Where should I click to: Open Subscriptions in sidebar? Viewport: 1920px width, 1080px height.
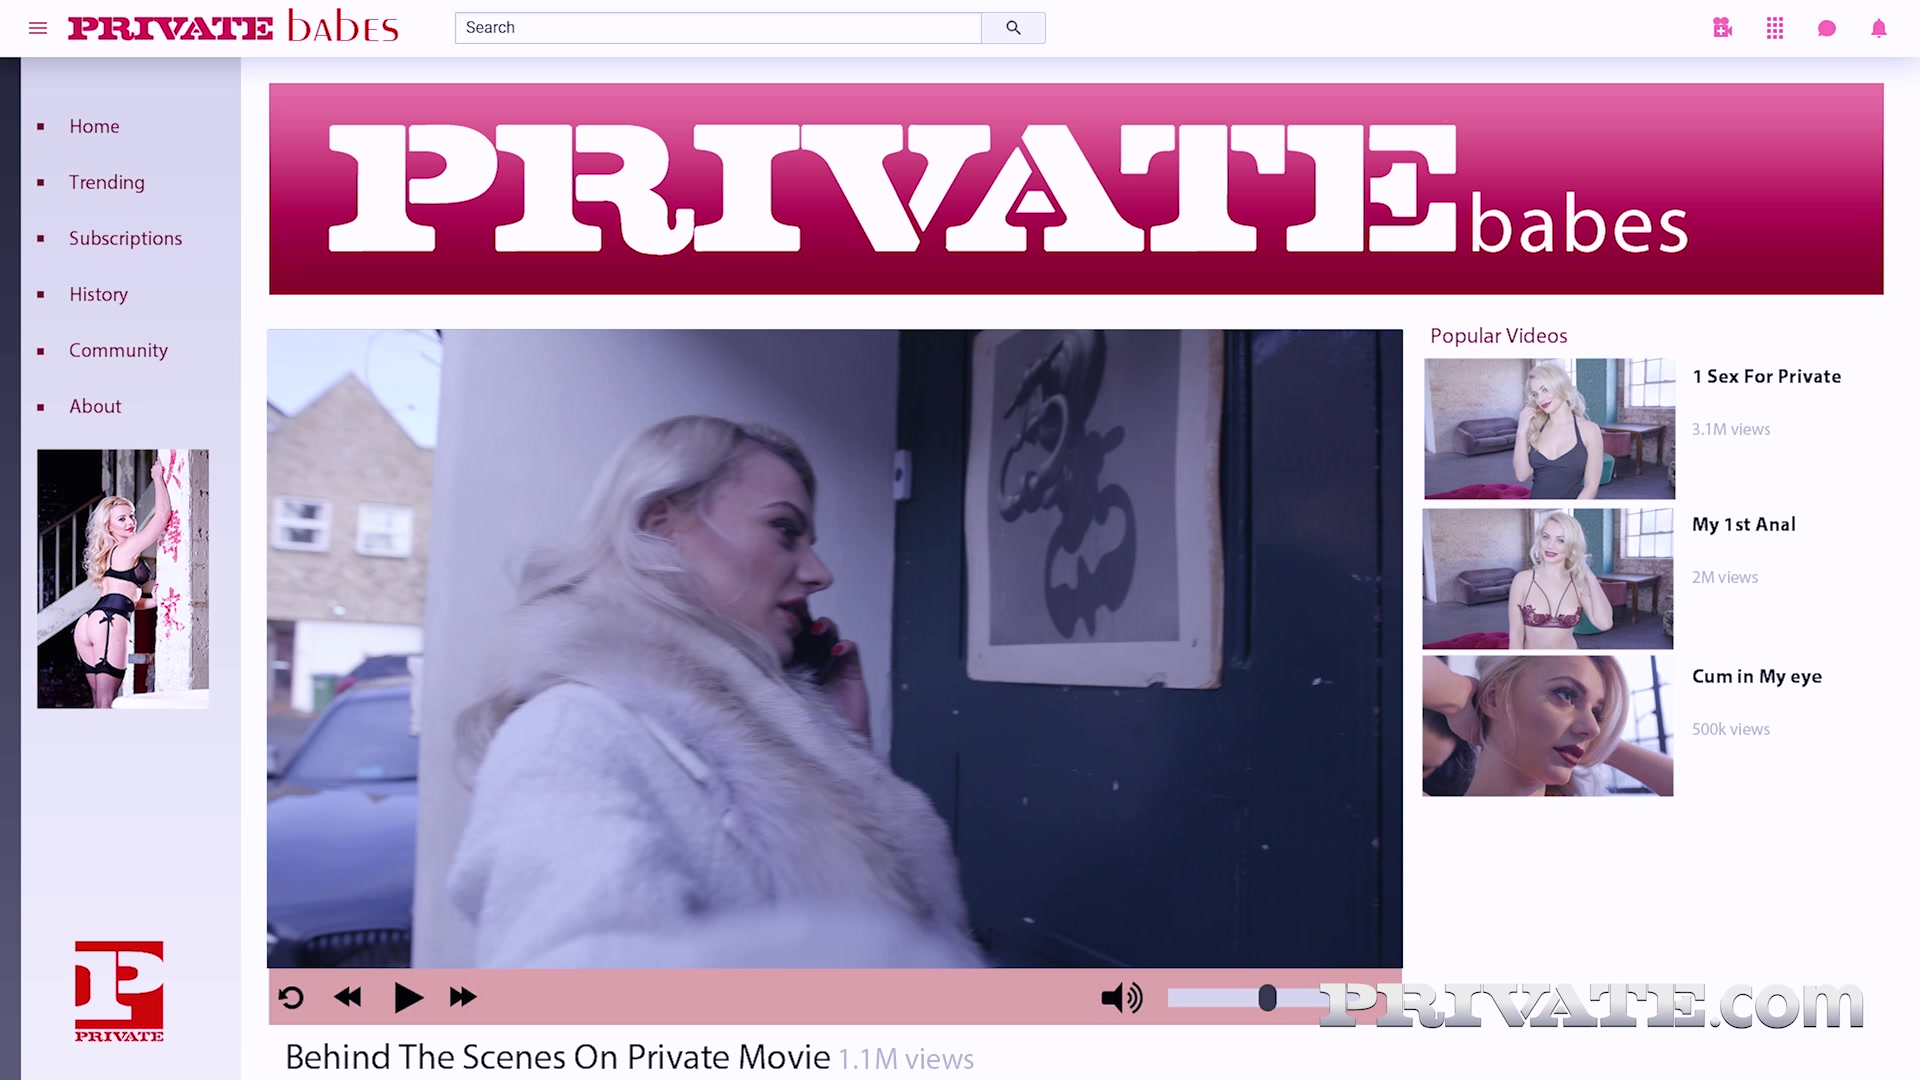point(125,238)
